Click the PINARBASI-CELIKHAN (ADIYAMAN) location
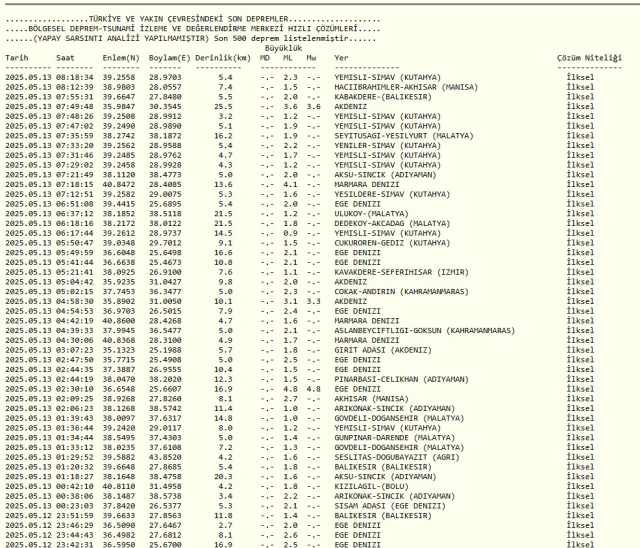Screen dimensions: 640x548 (398, 382)
